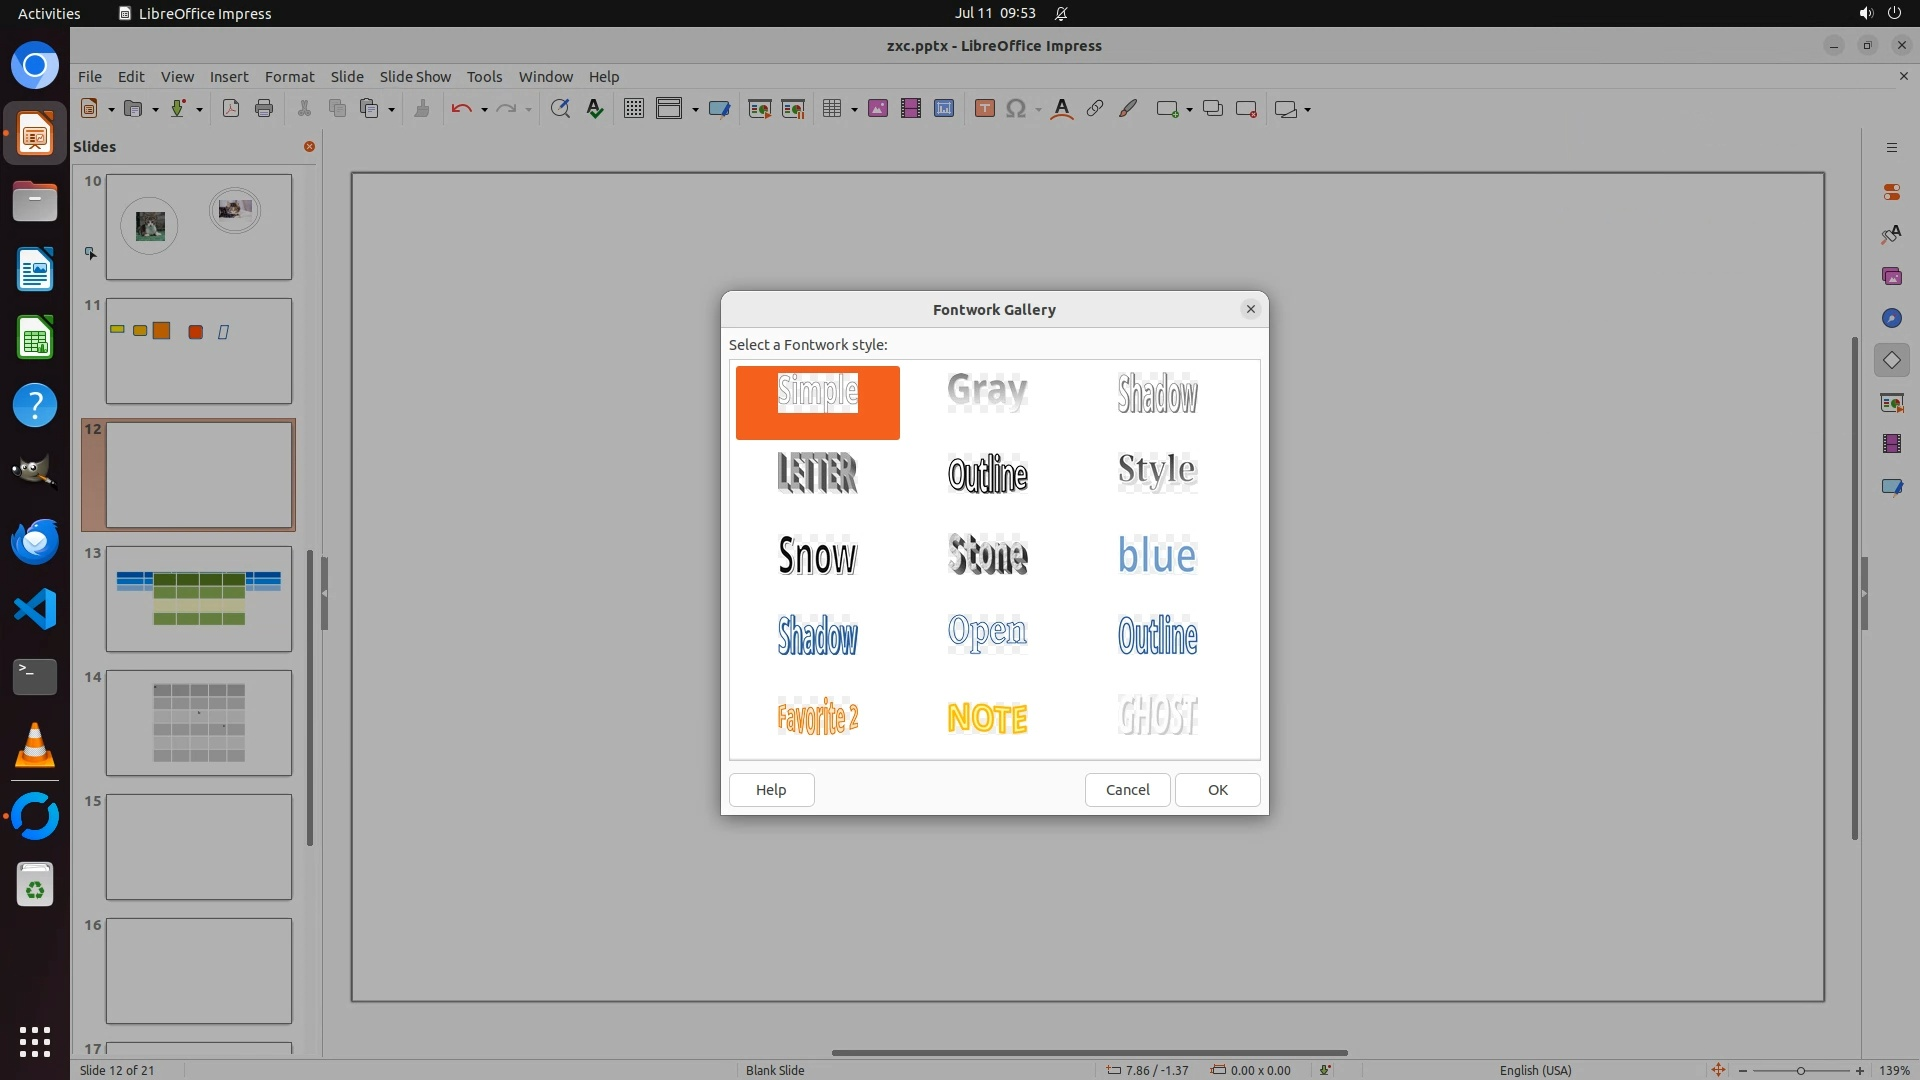Screen dimensions: 1920x1080
Task: Click the Print toolbar icon
Action: [x=264, y=109]
